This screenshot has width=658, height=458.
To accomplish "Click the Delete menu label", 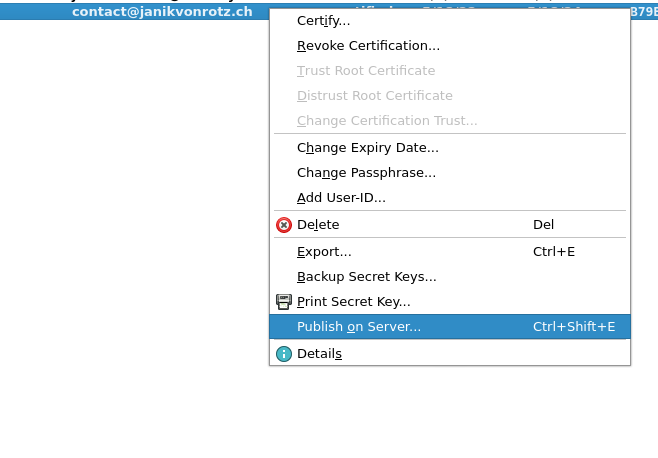I will click(318, 225).
